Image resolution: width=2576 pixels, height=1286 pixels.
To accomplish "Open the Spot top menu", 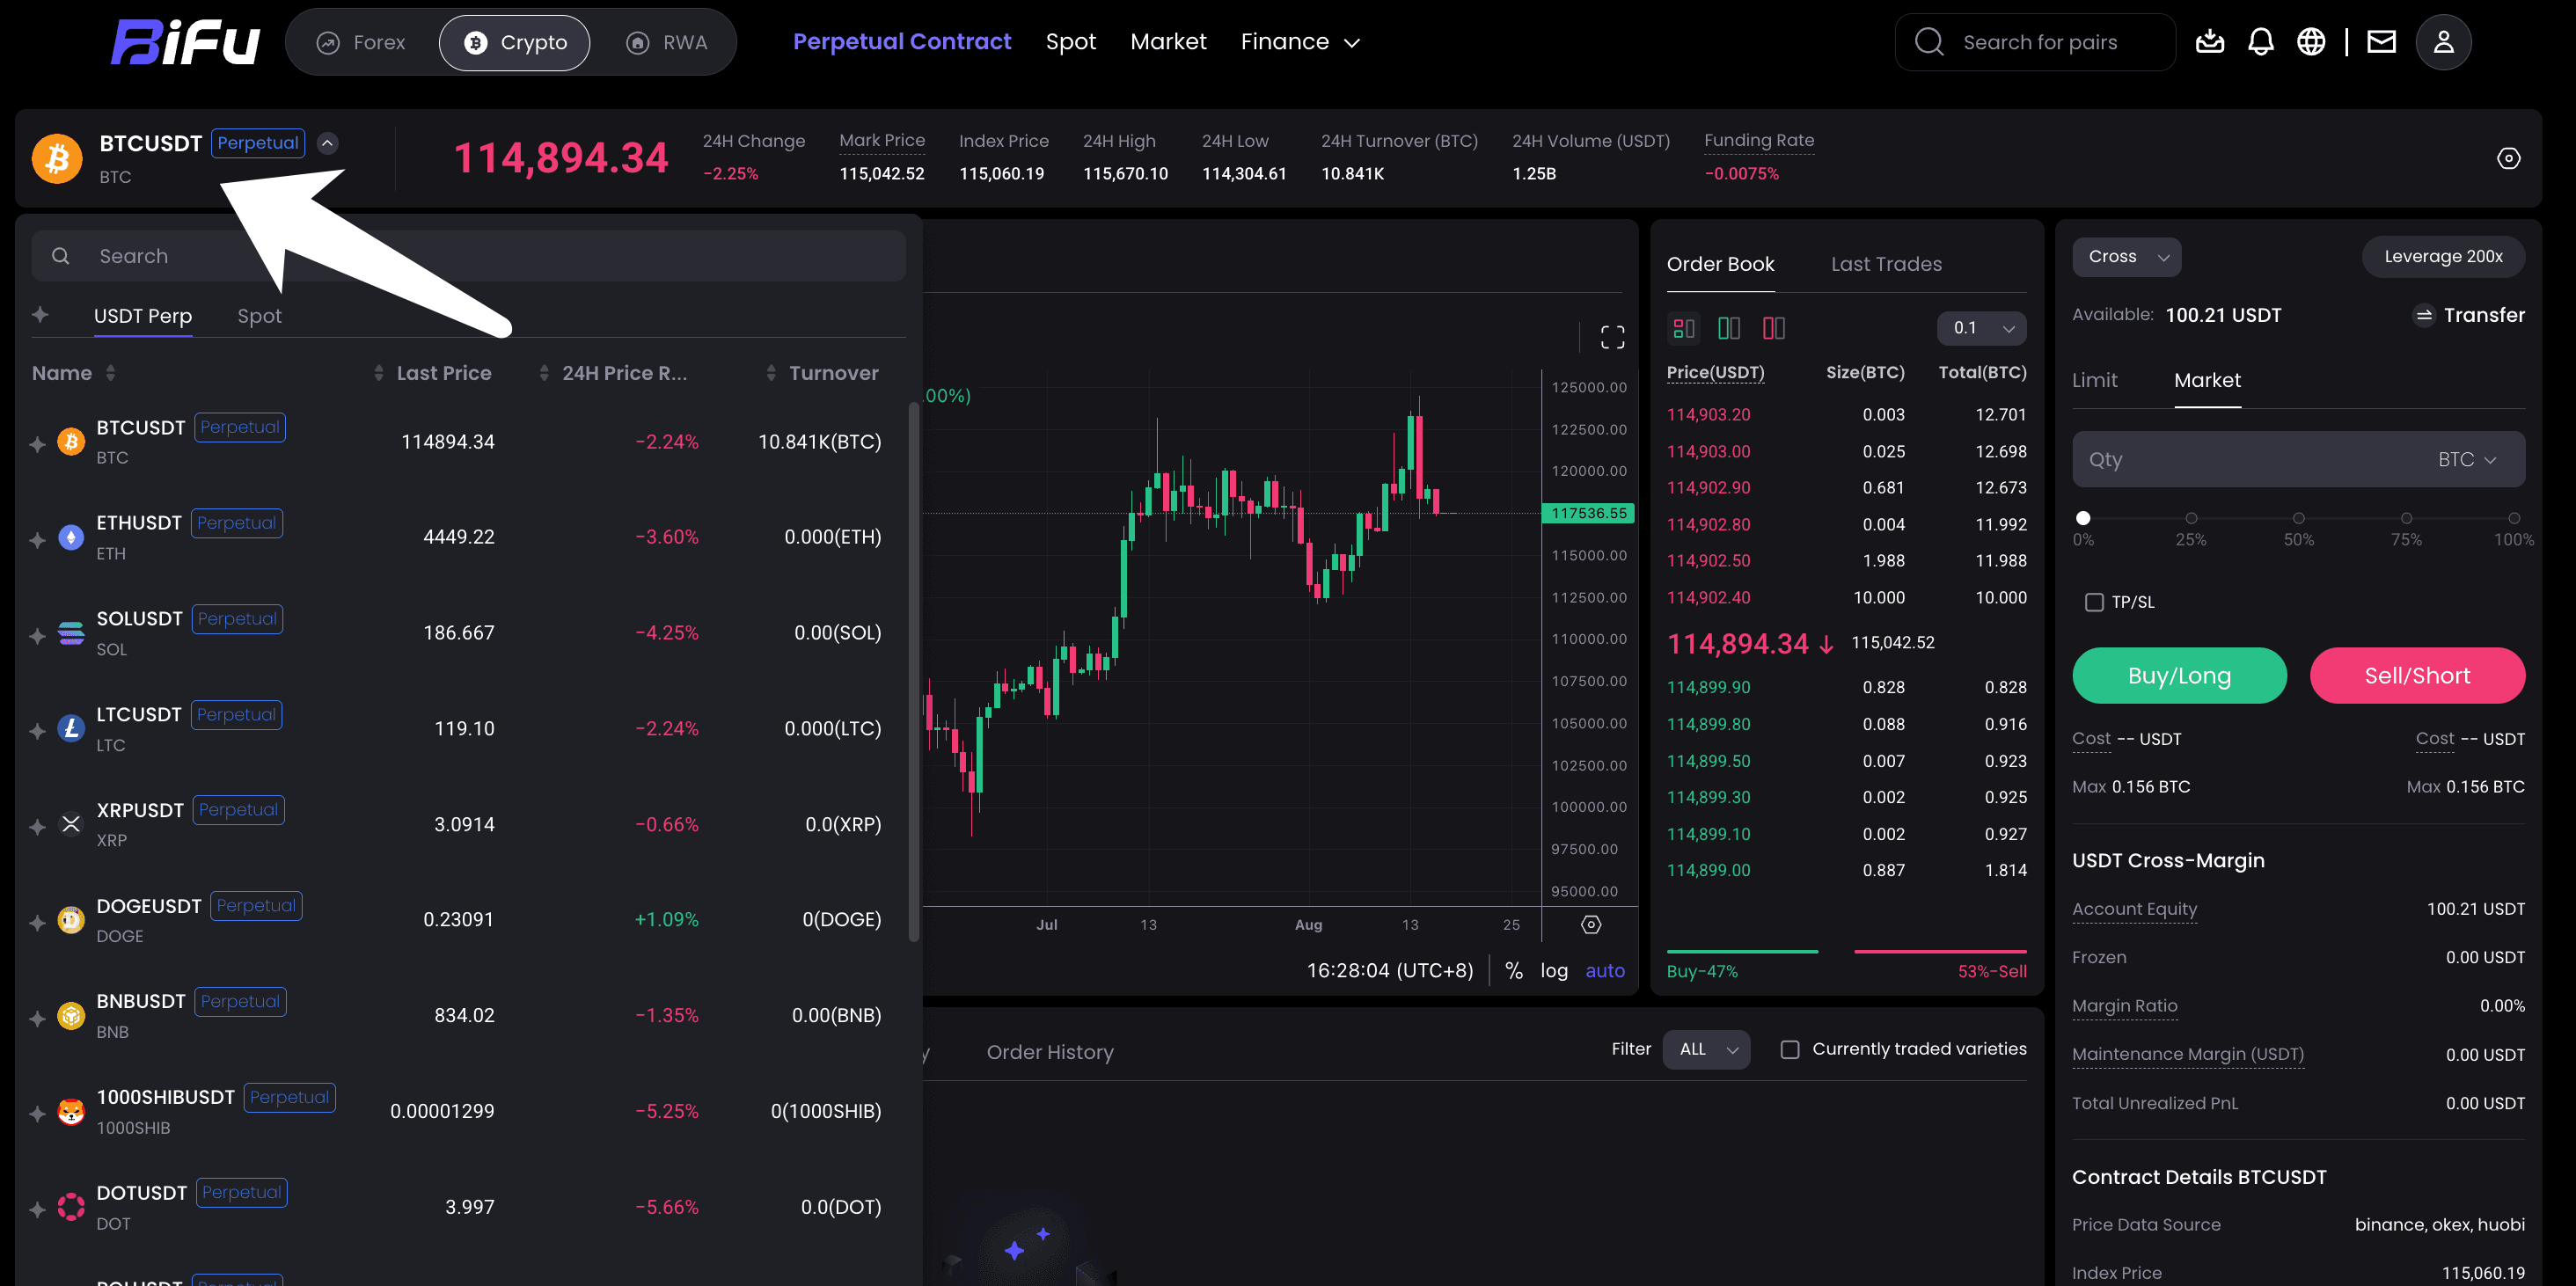I will tap(1070, 42).
